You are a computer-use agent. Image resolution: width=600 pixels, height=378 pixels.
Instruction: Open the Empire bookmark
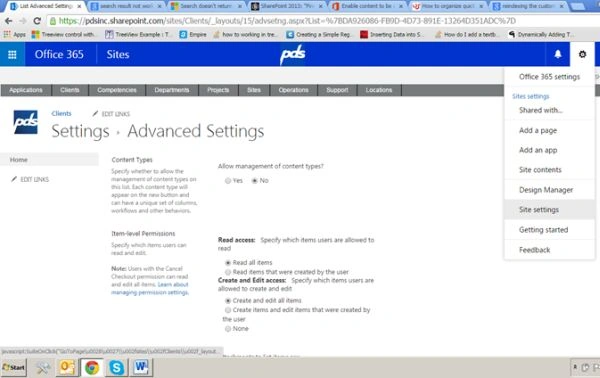pyautogui.click(x=193, y=34)
